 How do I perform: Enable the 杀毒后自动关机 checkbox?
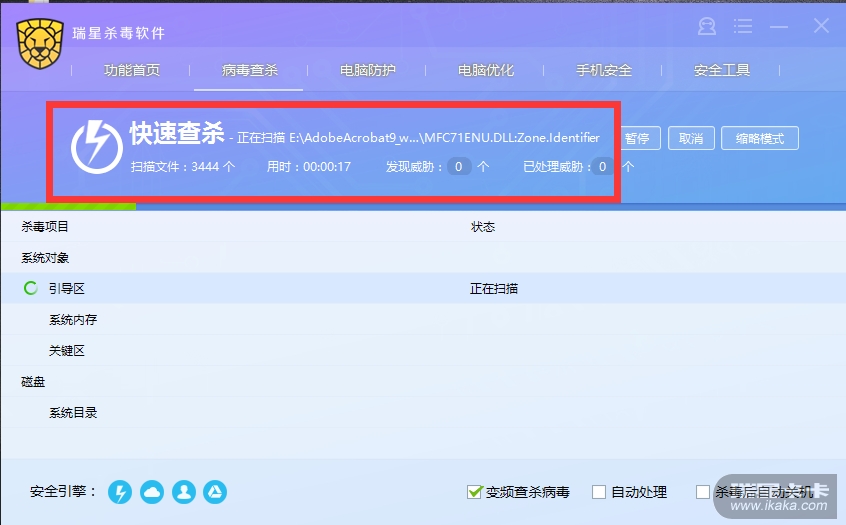pyautogui.click(x=702, y=492)
